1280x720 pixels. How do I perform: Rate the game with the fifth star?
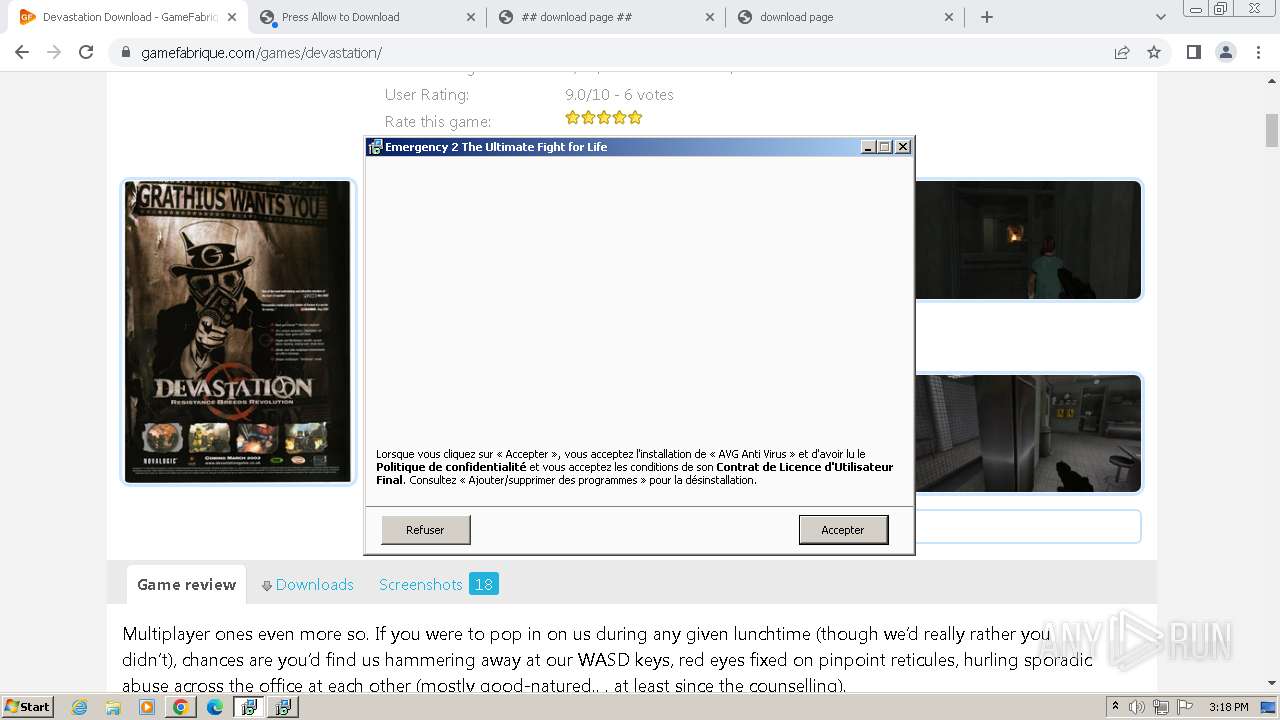pos(635,118)
